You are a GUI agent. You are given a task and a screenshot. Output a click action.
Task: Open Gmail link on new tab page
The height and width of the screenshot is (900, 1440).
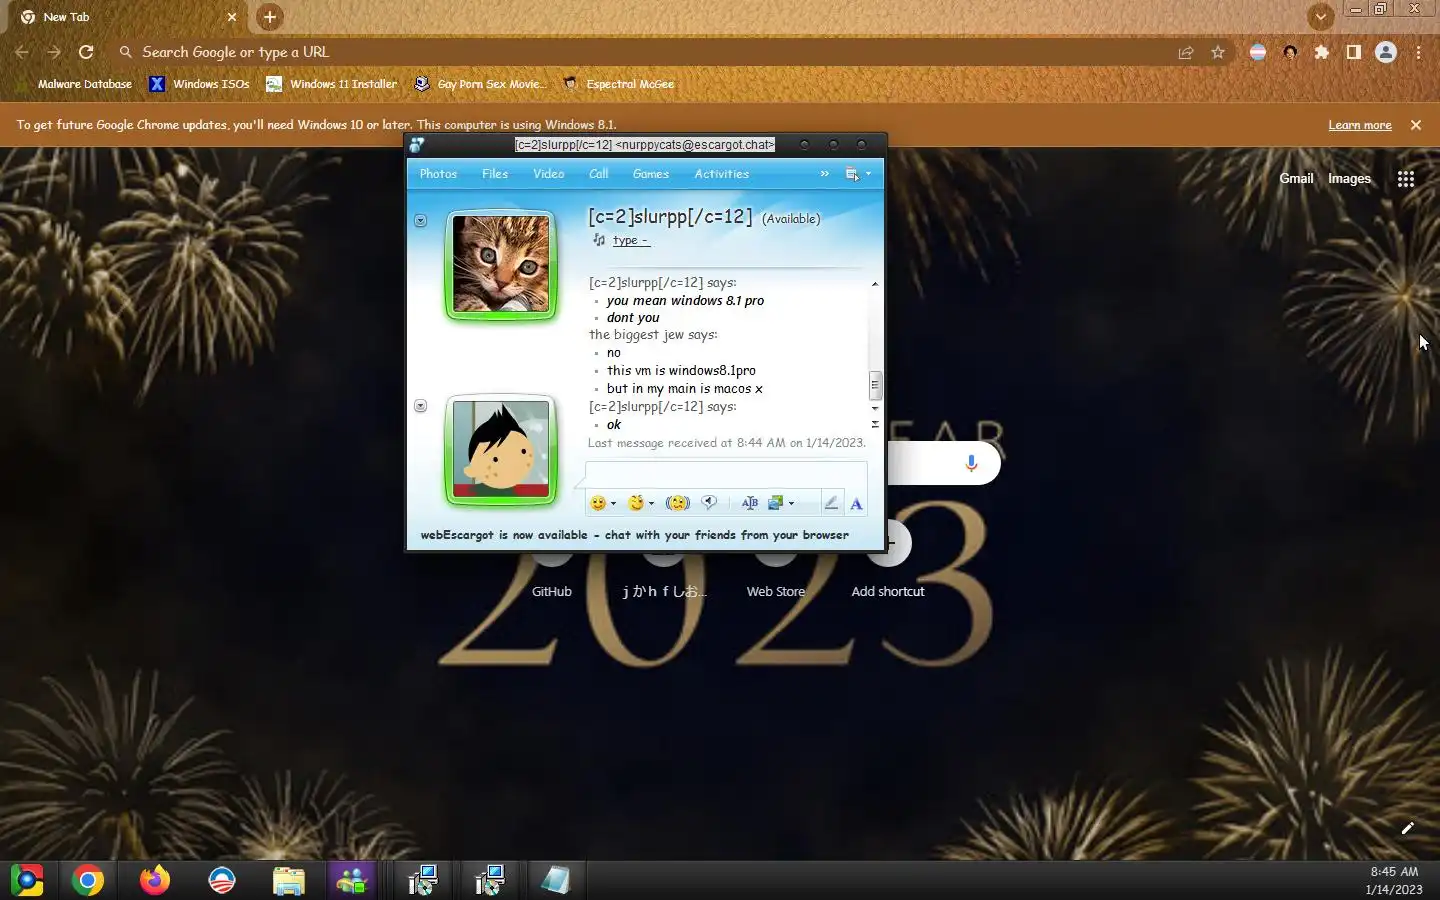[1296, 179]
